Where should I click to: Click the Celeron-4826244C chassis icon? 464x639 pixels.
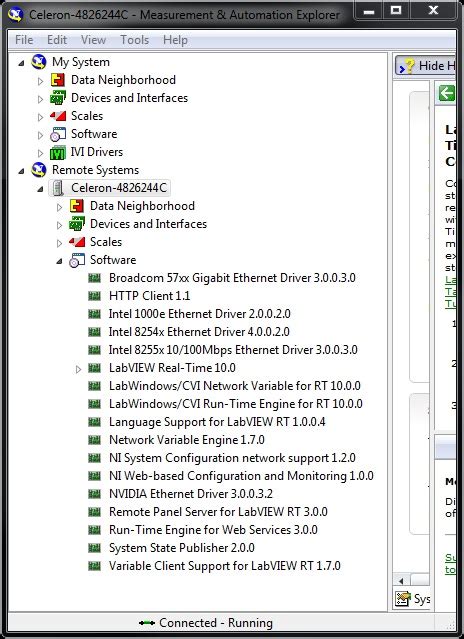coord(58,188)
